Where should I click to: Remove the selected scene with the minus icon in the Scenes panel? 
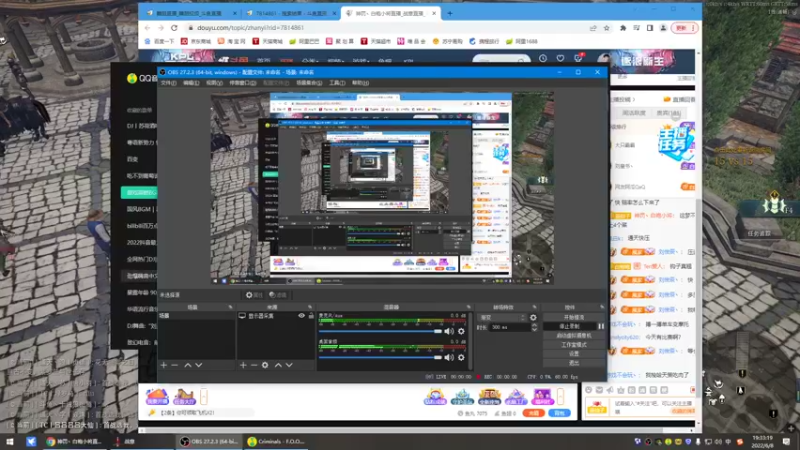click(x=174, y=365)
